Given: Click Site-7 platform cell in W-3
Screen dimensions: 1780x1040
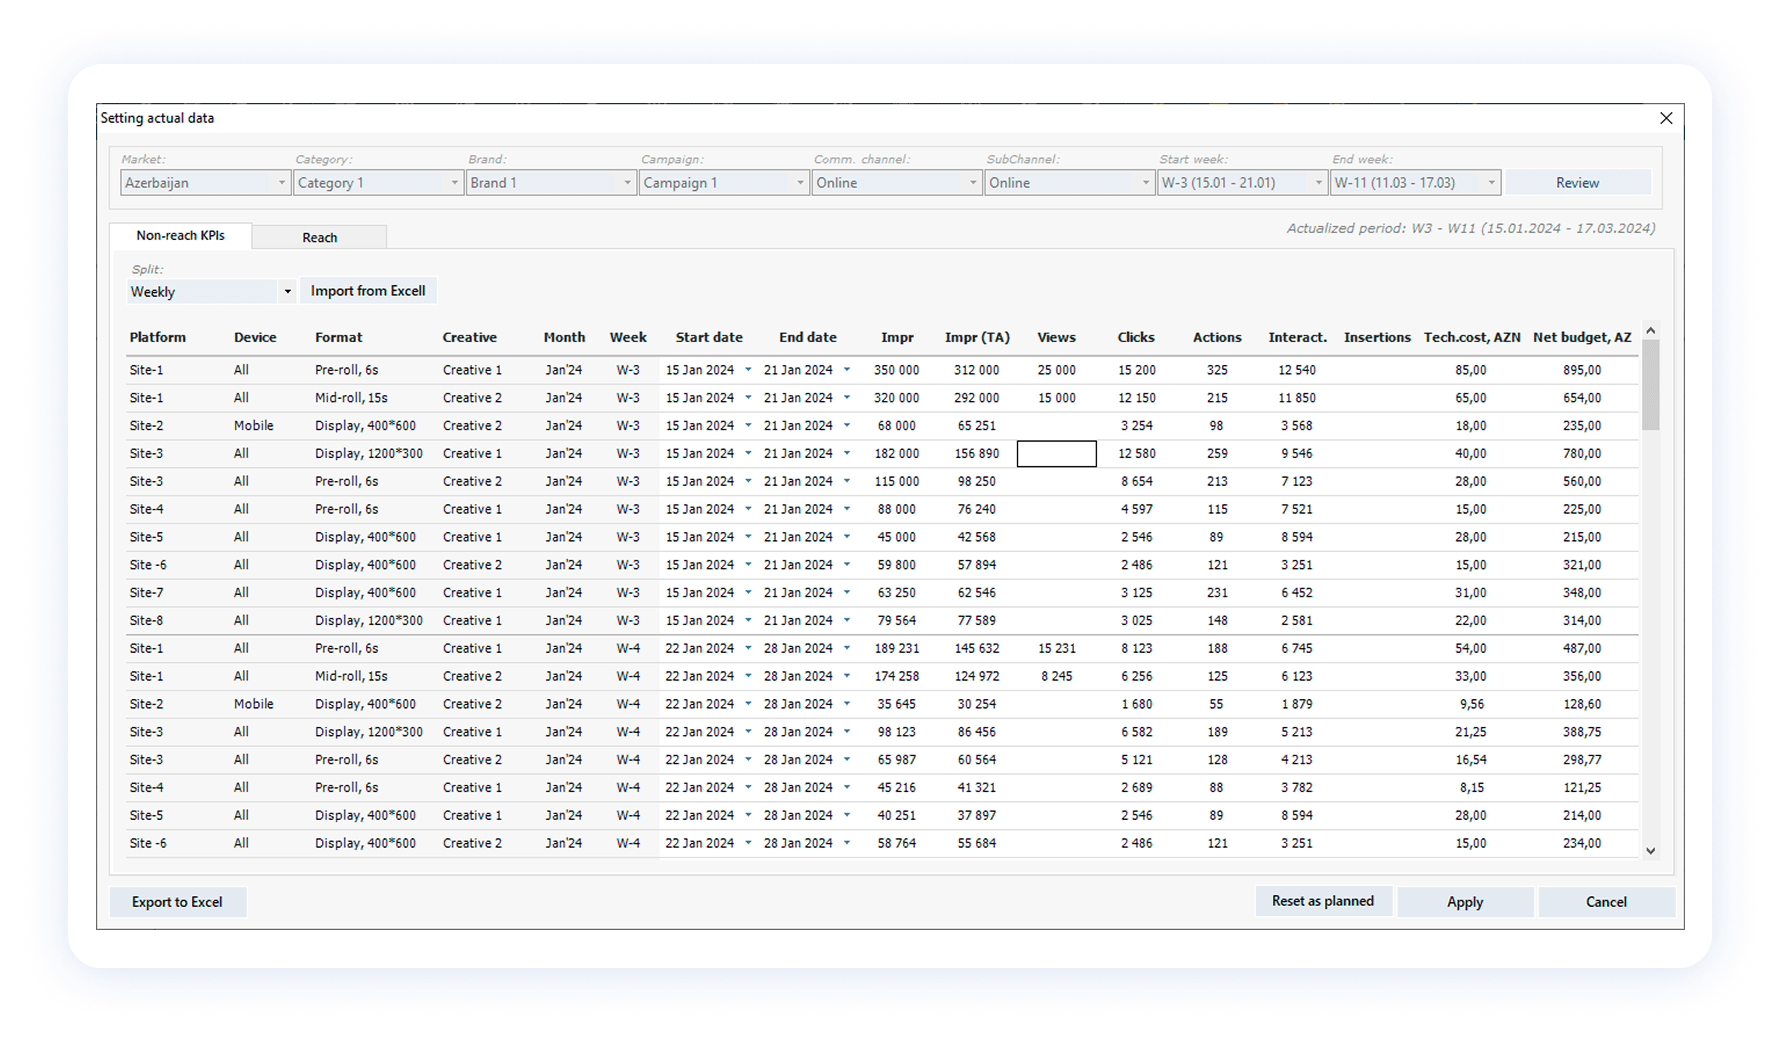Looking at the screenshot, I should pos(147,593).
